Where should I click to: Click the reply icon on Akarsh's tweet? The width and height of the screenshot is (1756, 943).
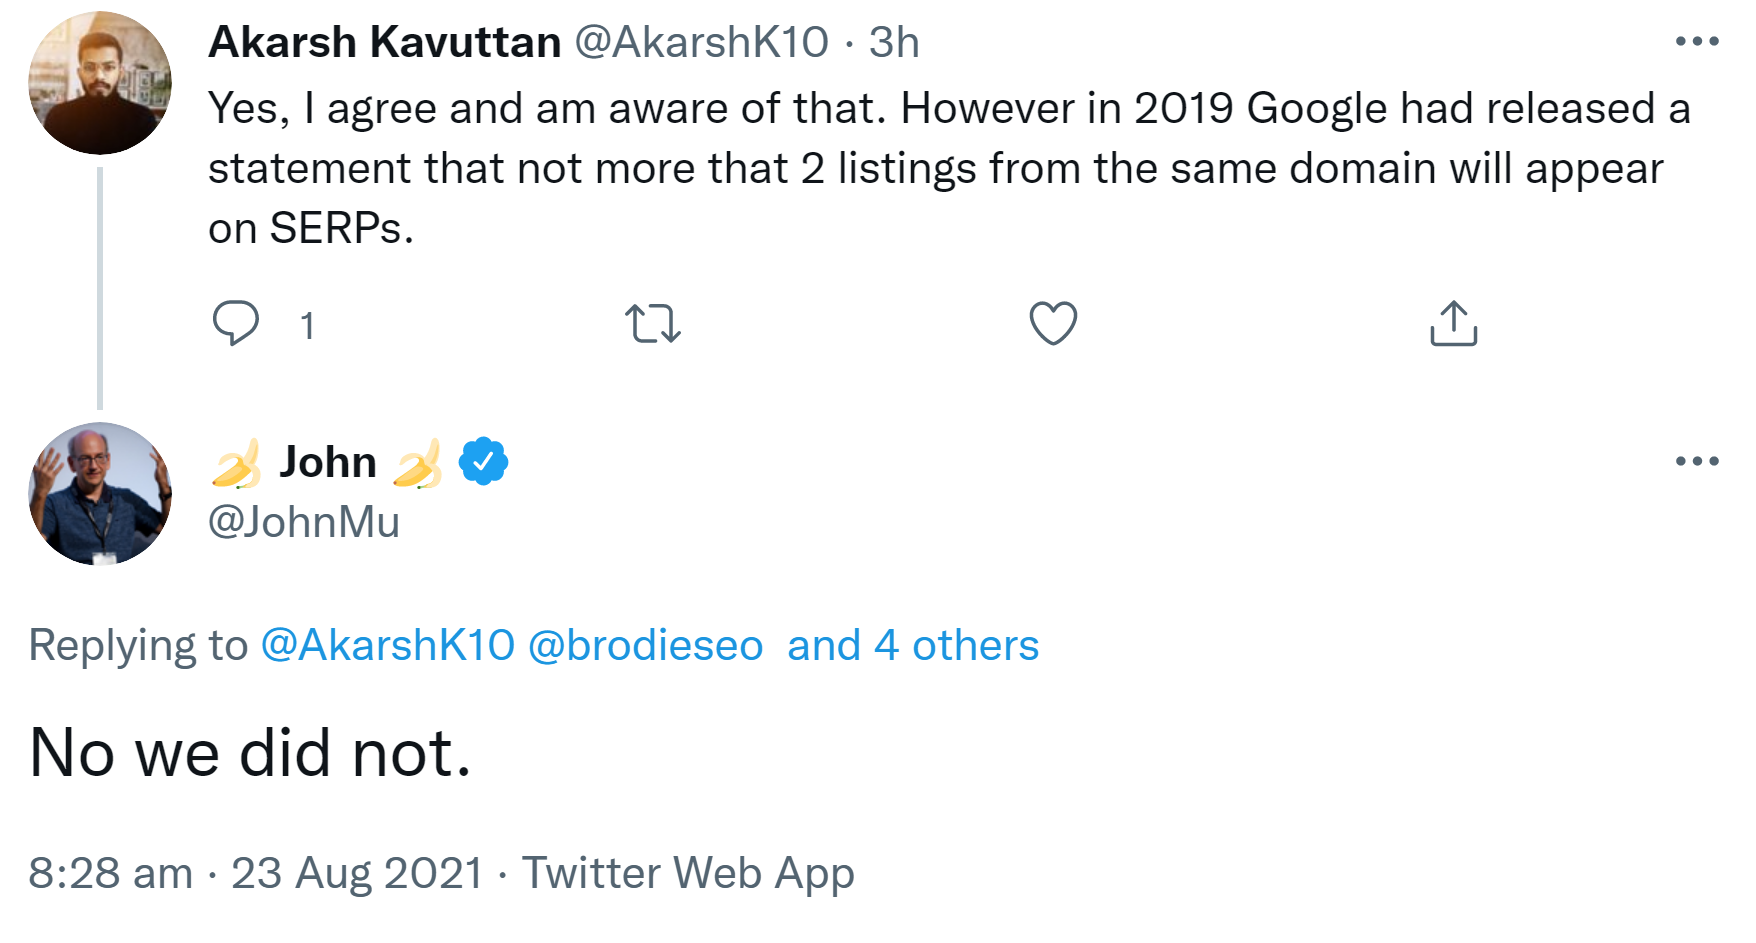pos(237,322)
